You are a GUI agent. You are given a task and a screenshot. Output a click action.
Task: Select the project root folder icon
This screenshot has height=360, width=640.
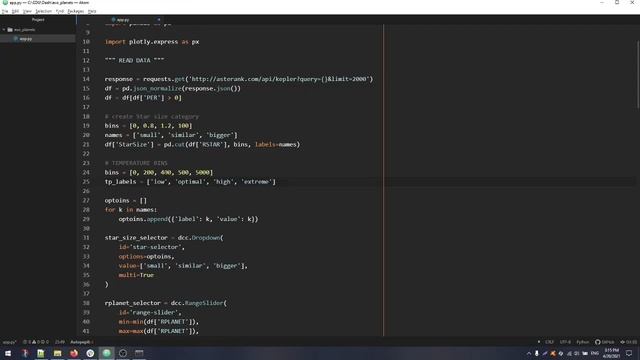pos(10,30)
